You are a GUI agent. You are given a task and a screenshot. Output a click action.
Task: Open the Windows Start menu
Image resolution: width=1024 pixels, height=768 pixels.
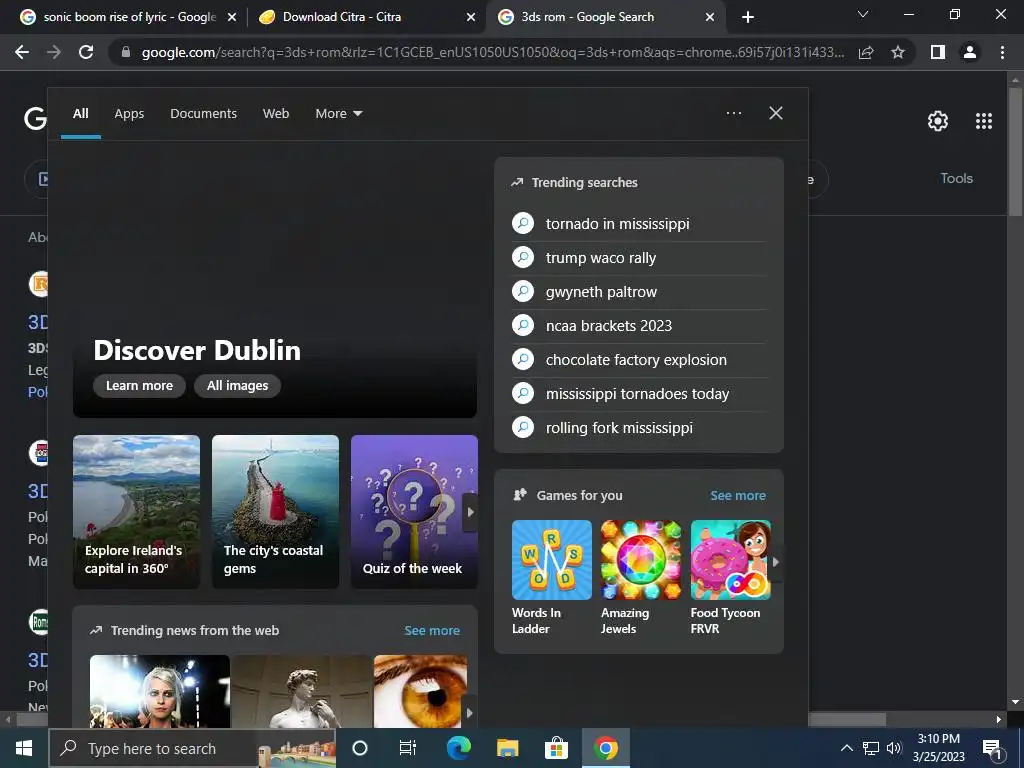[24, 748]
